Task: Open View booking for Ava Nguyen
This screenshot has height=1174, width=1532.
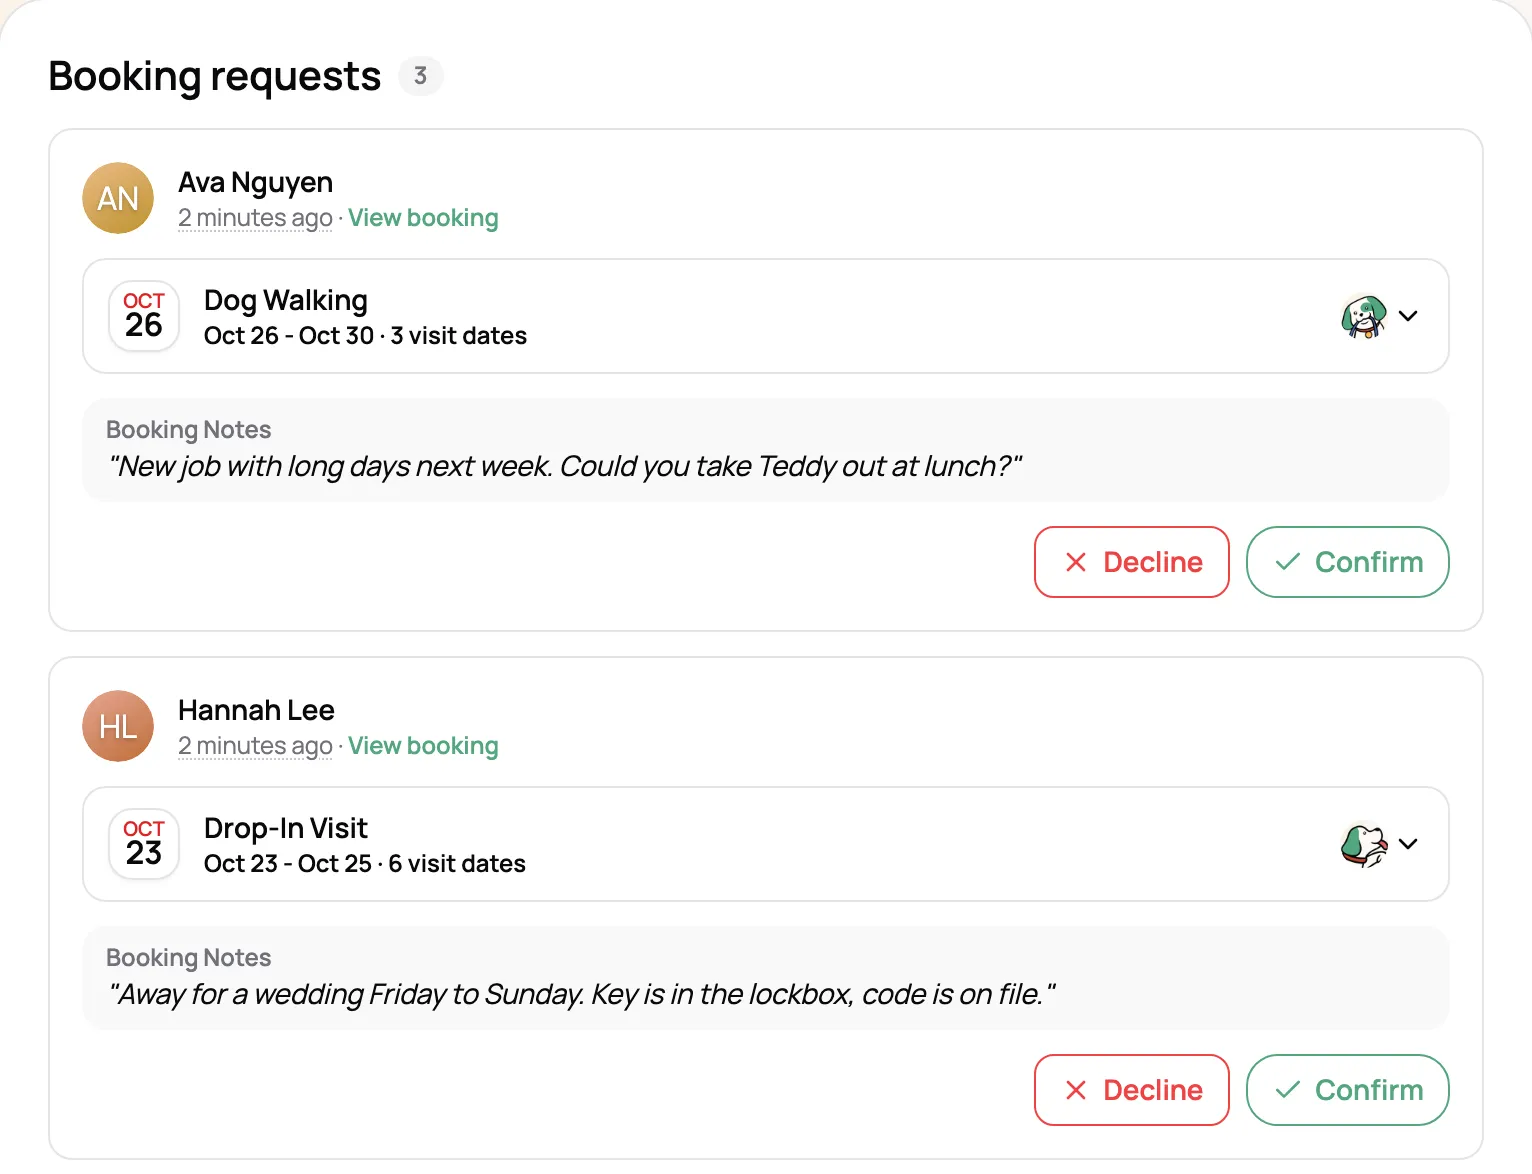Action: [x=423, y=218]
